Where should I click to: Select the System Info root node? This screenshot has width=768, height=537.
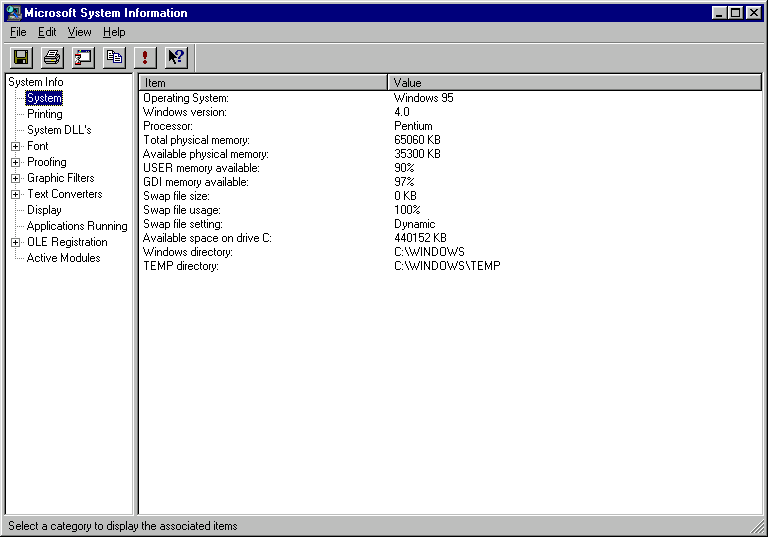(x=36, y=82)
